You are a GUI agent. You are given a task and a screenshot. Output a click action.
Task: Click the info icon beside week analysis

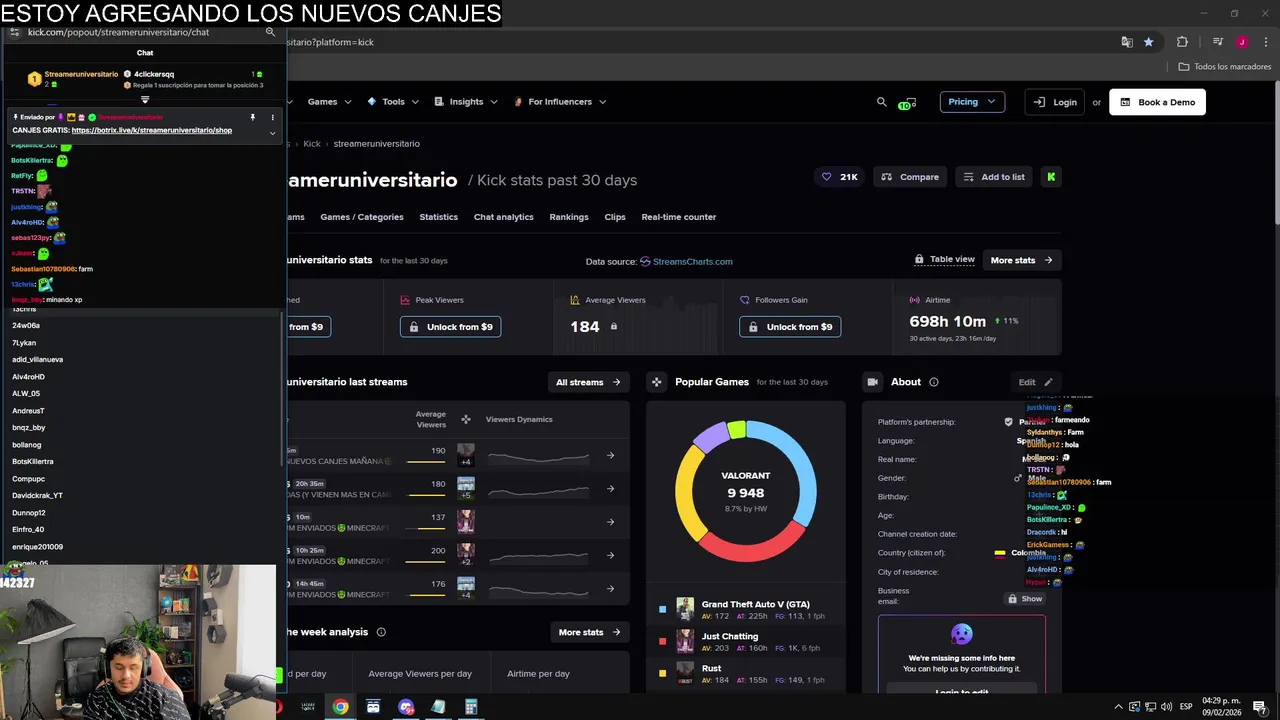(381, 632)
